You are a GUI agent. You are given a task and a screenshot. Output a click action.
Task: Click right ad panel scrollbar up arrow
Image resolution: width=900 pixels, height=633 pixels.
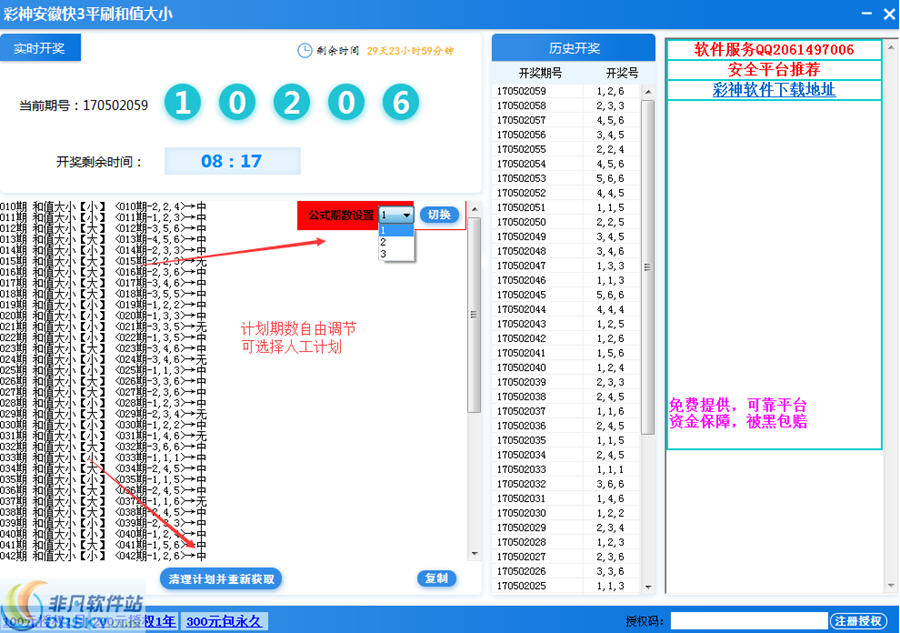coord(891,47)
